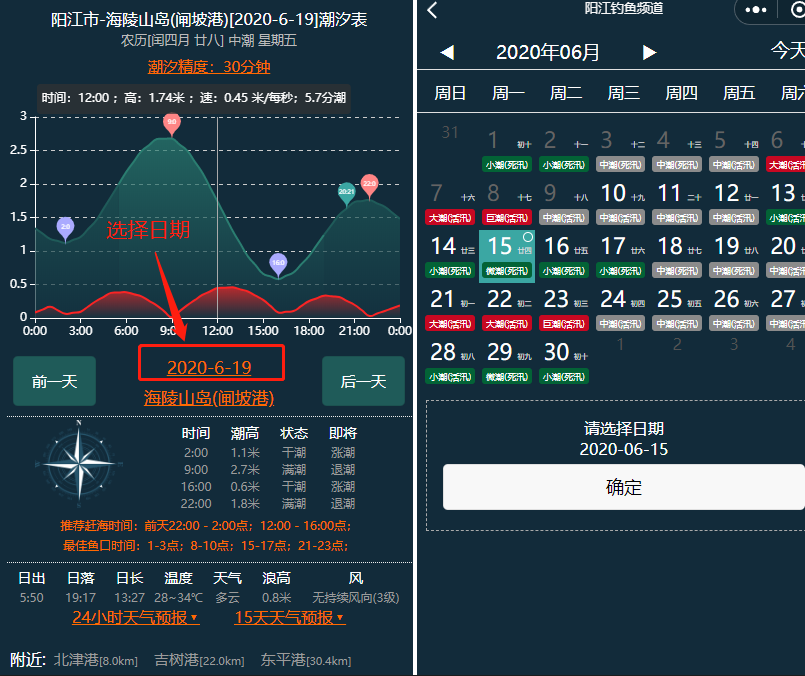Open the 2020-6-19 date picker

tap(209, 367)
